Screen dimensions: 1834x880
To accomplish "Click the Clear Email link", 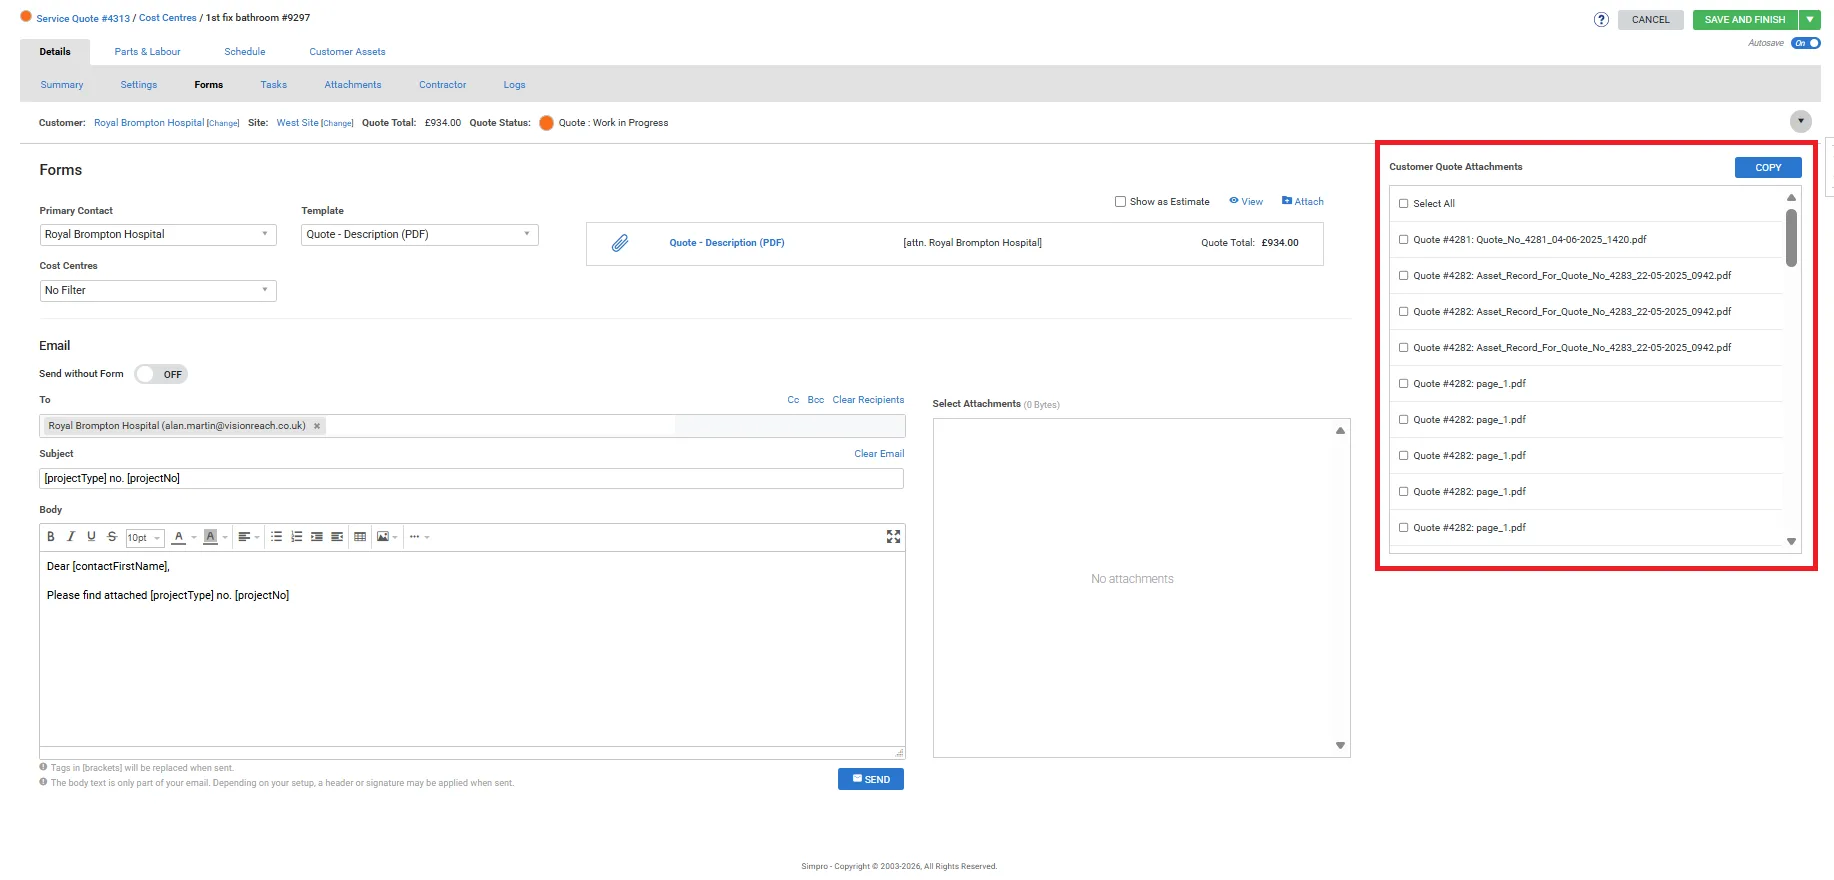I will pyautogui.click(x=879, y=454).
